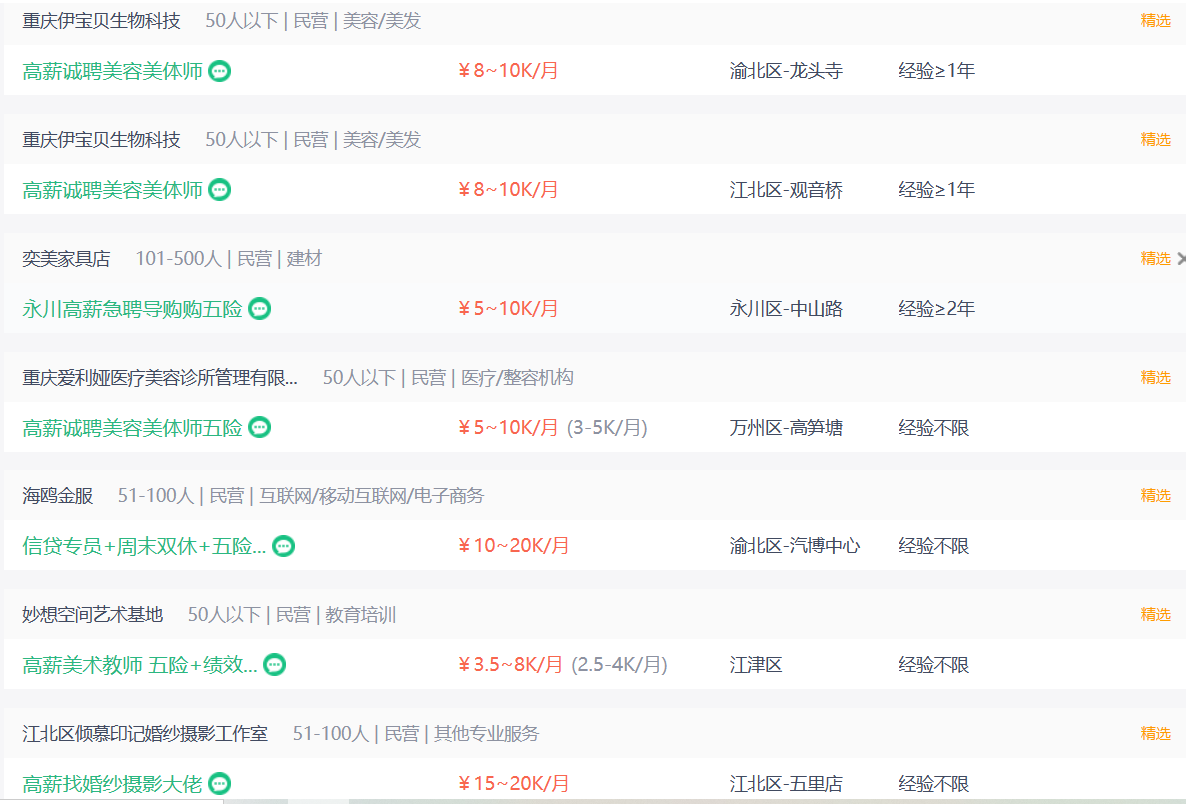Screen dimensions: 1186x804
Task: Close the 奕美家具店 listing with X icon
Action: 1181,259
